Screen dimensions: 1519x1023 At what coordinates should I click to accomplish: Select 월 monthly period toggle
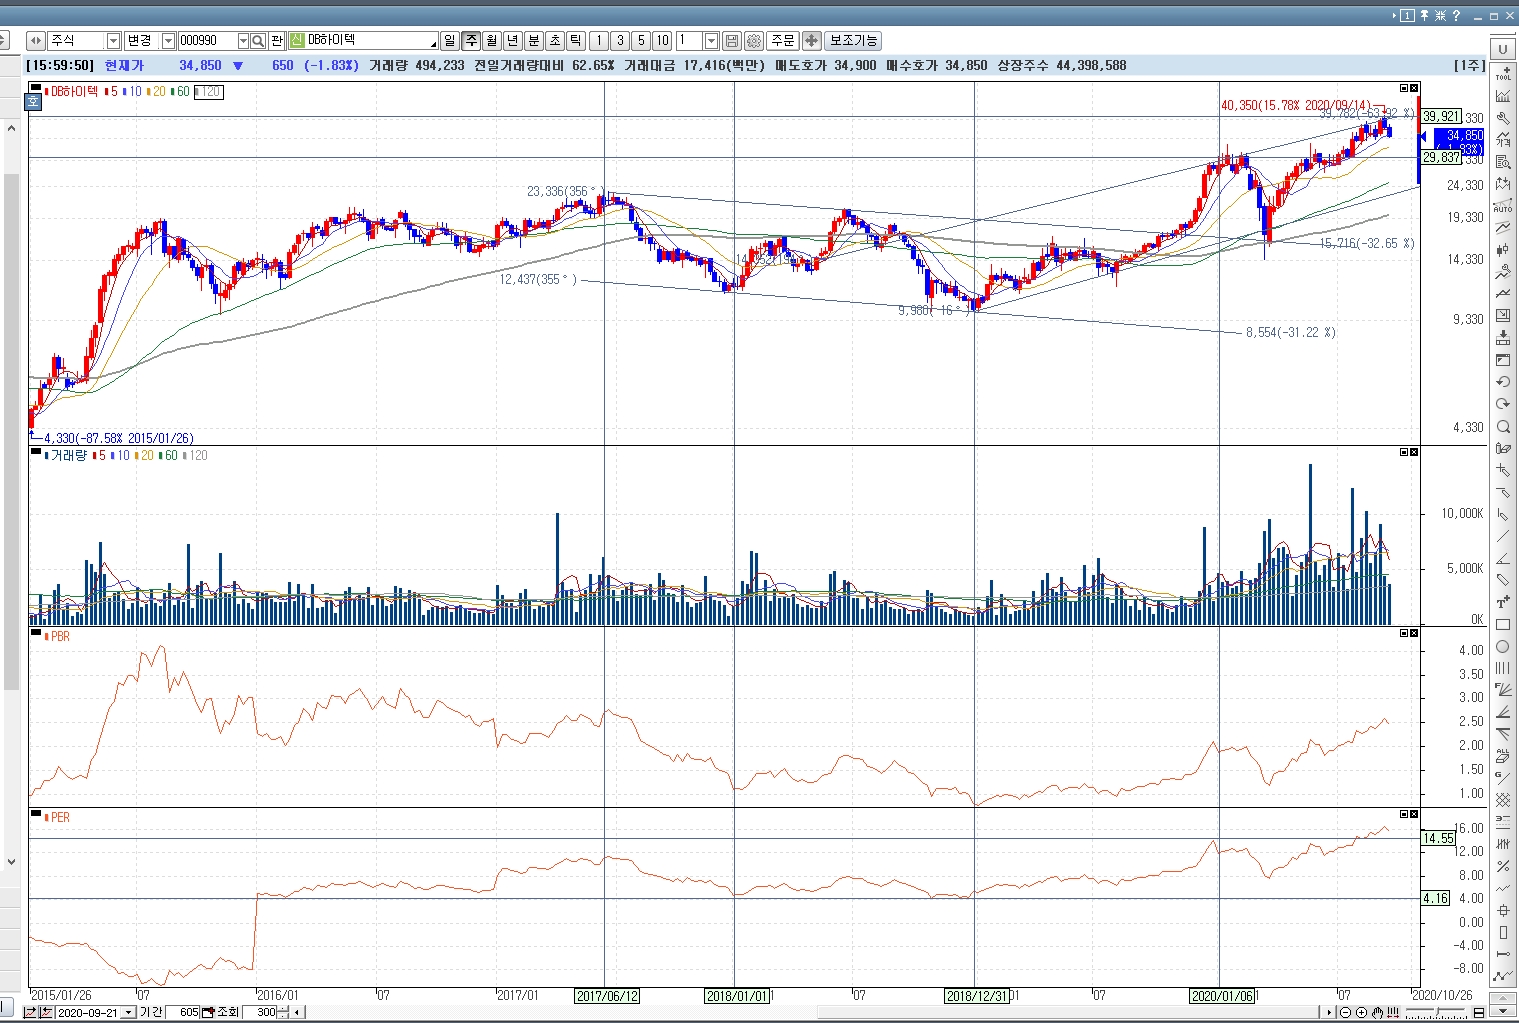coord(492,41)
